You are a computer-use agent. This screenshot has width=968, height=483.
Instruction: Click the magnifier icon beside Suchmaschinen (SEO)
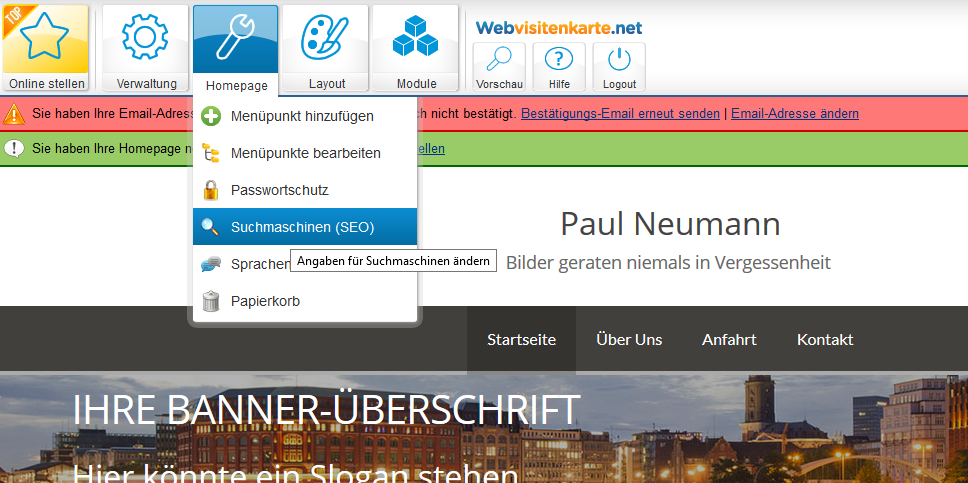[x=211, y=227]
